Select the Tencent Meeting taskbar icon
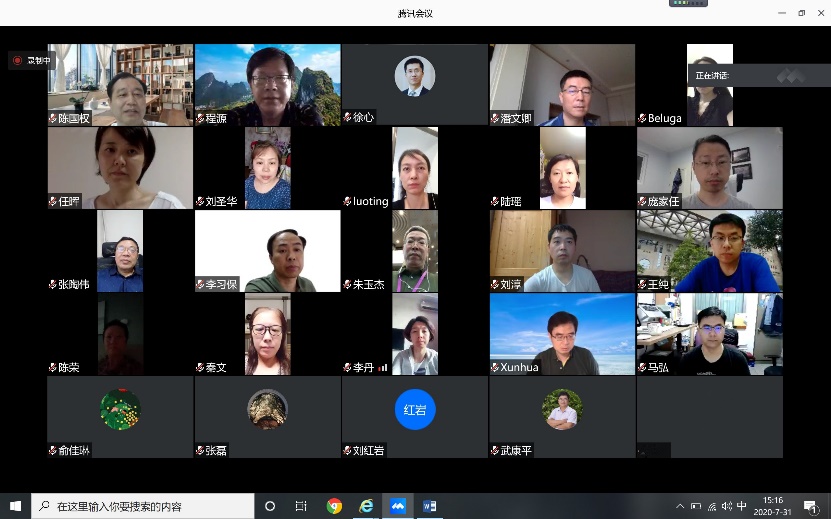The image size is (831, 519). (x=397, y=506)
